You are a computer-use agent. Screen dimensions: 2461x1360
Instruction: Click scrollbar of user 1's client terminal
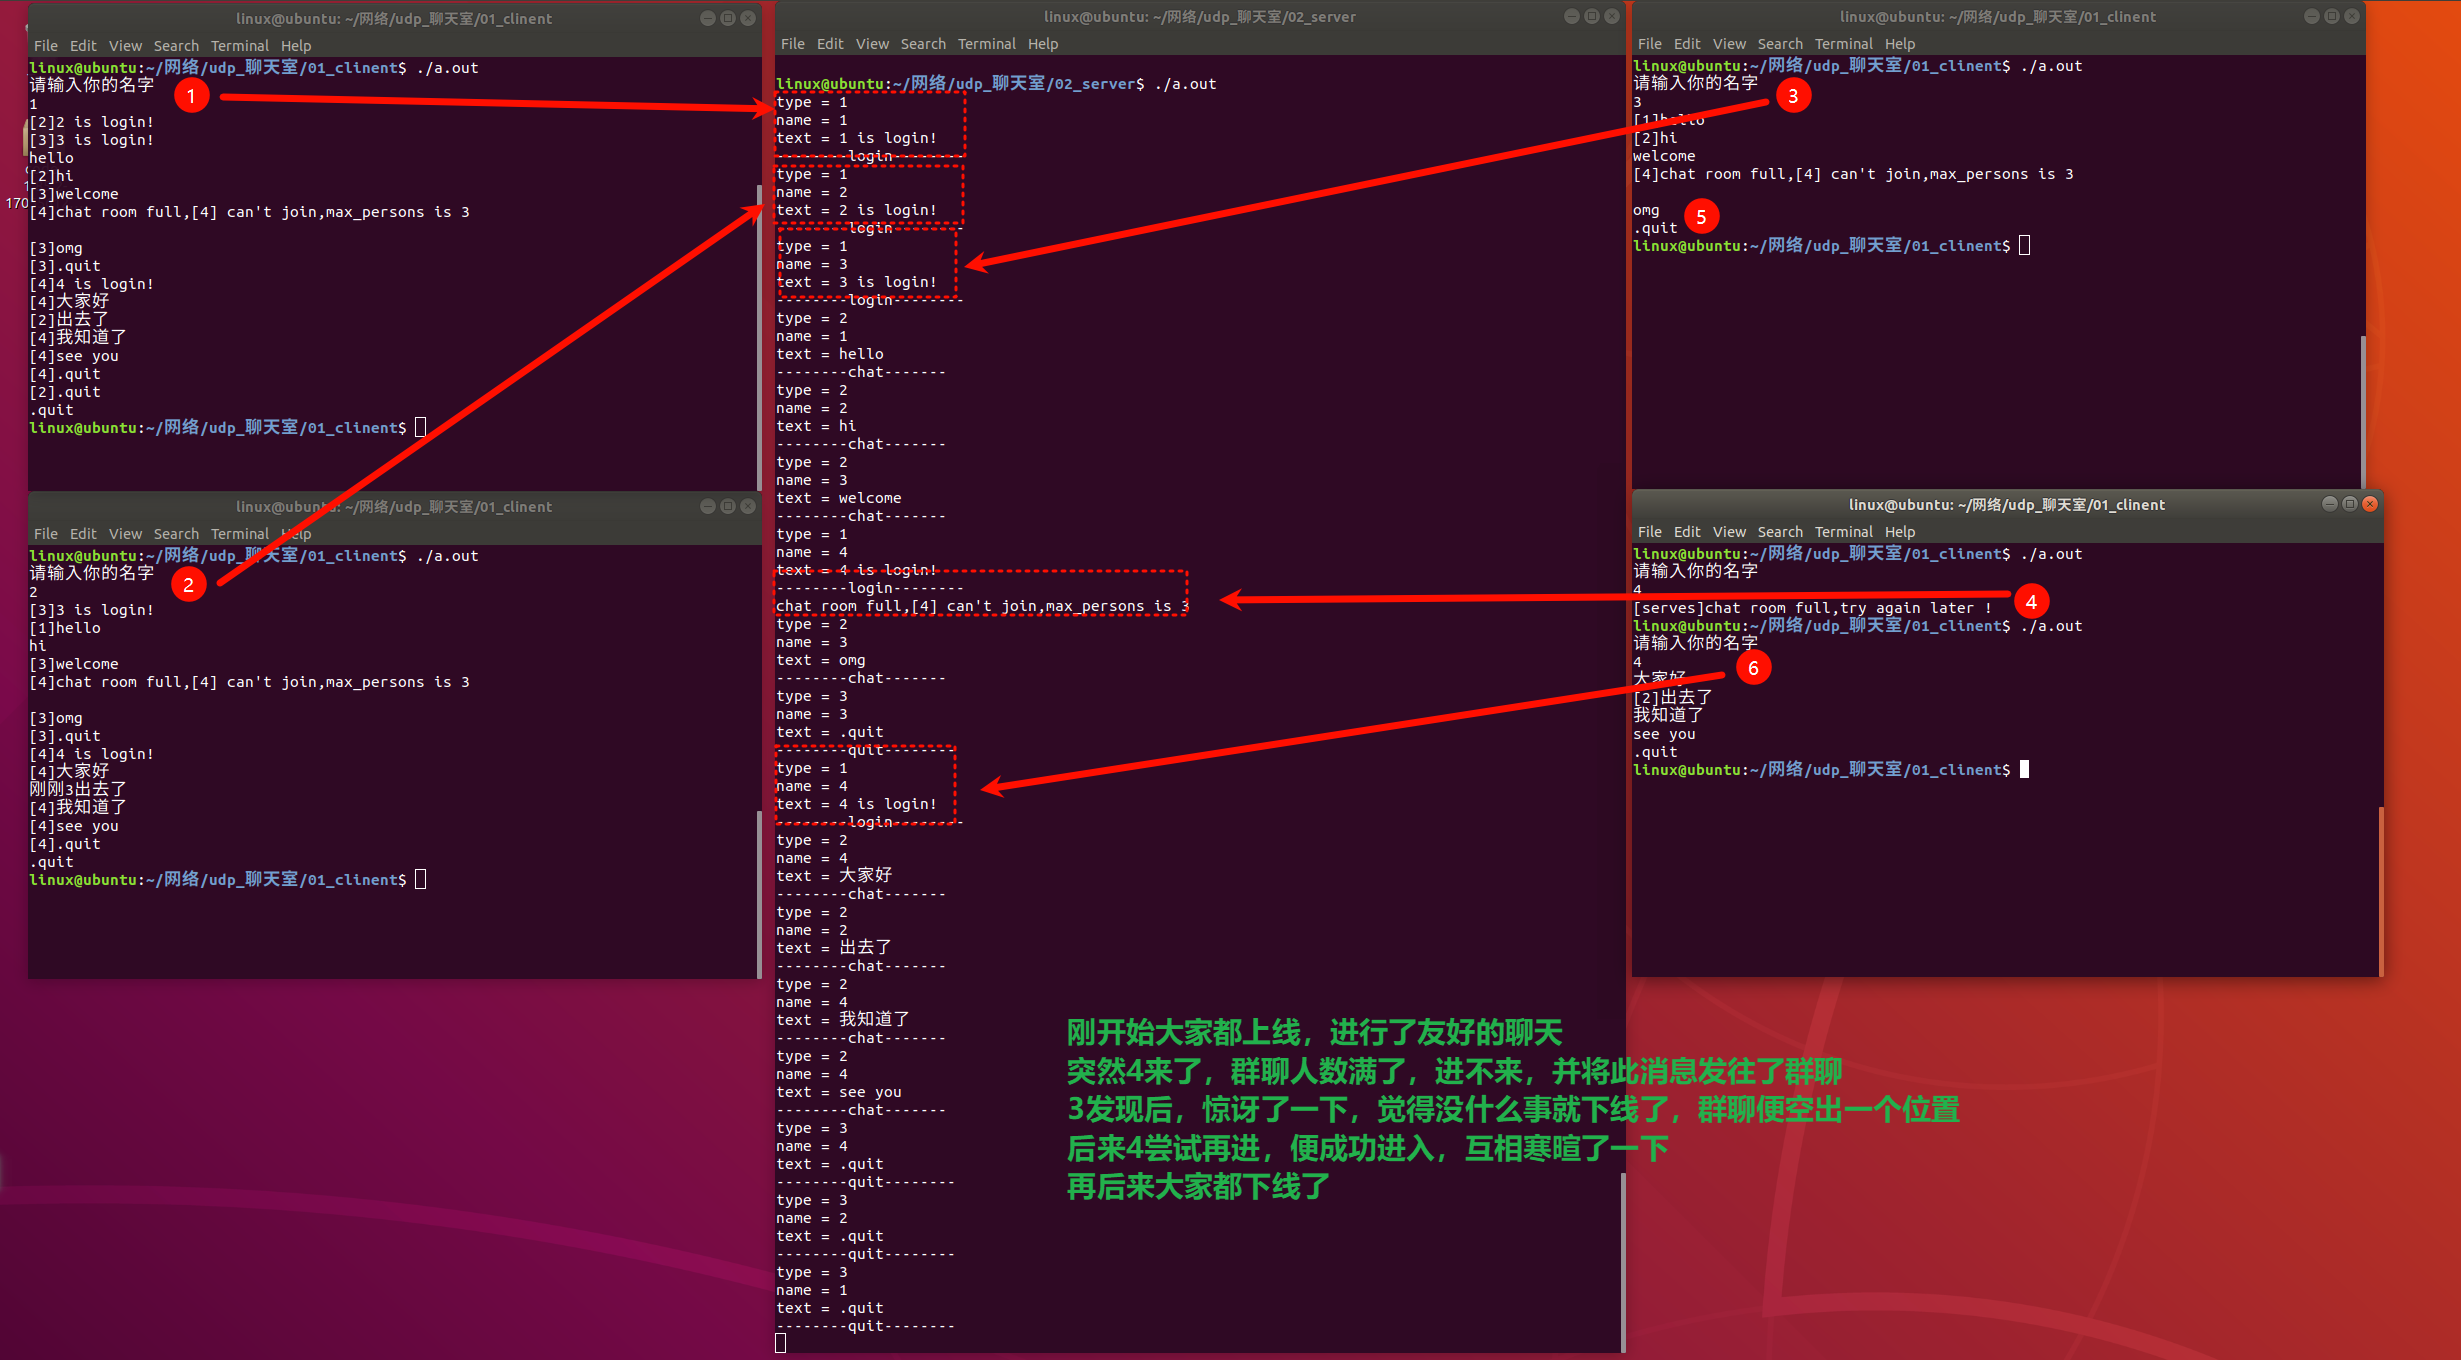[759, 337]
